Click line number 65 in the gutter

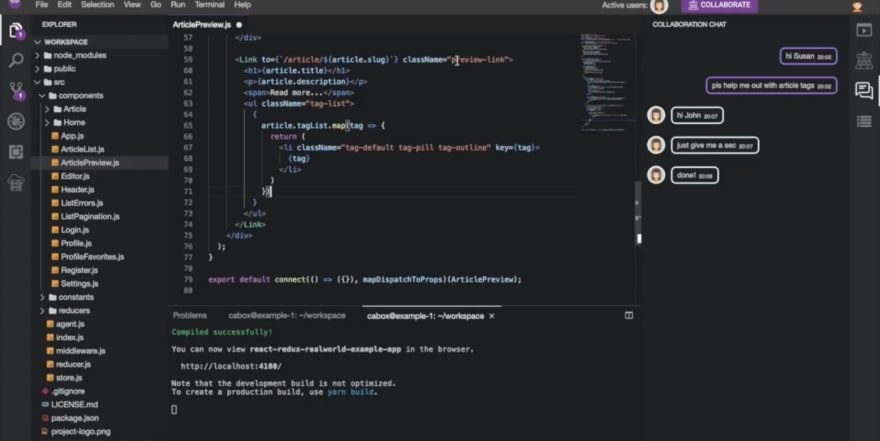187,126
